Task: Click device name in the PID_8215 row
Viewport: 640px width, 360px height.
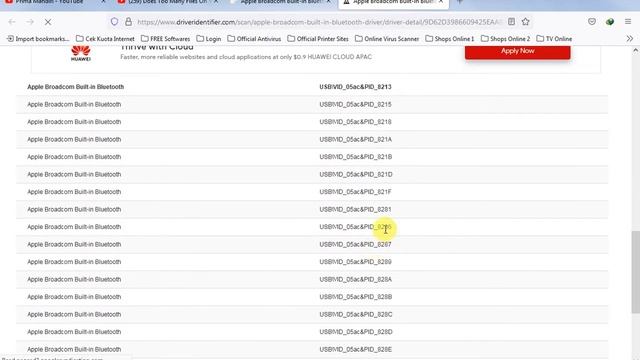Action: pos(74,104)
